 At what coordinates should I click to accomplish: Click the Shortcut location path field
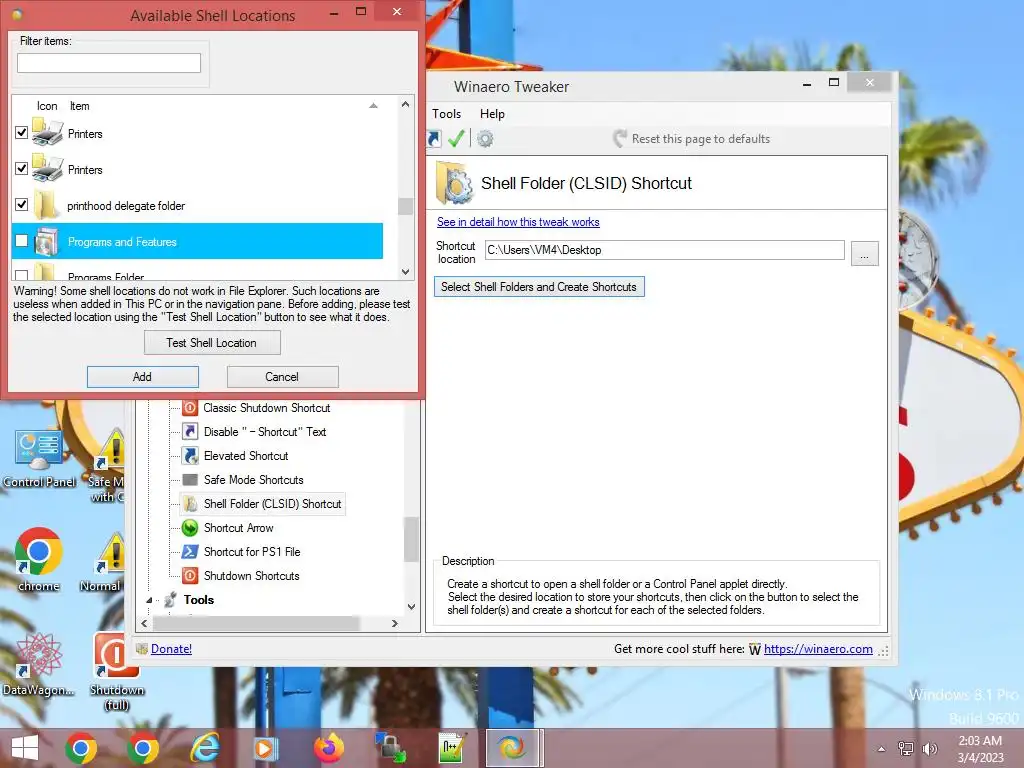tap(664, 250)
